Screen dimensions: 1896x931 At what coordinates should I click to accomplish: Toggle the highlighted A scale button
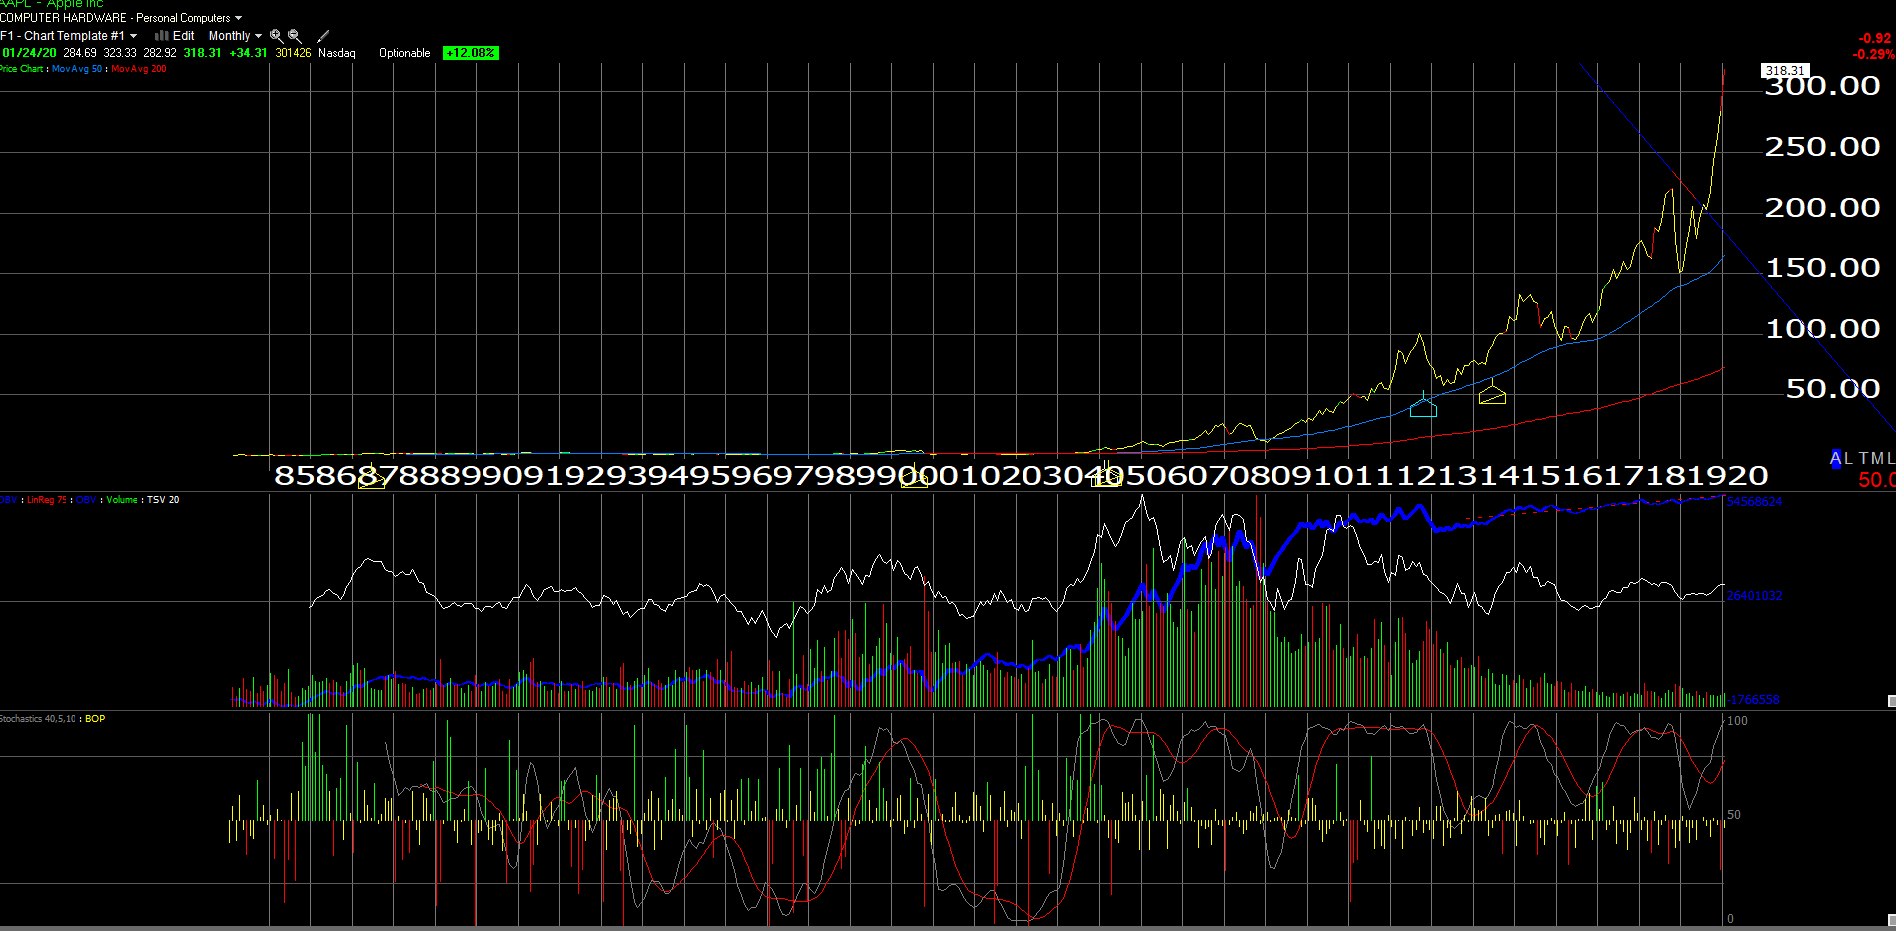pyautogui.click(x=1836, y=459)
